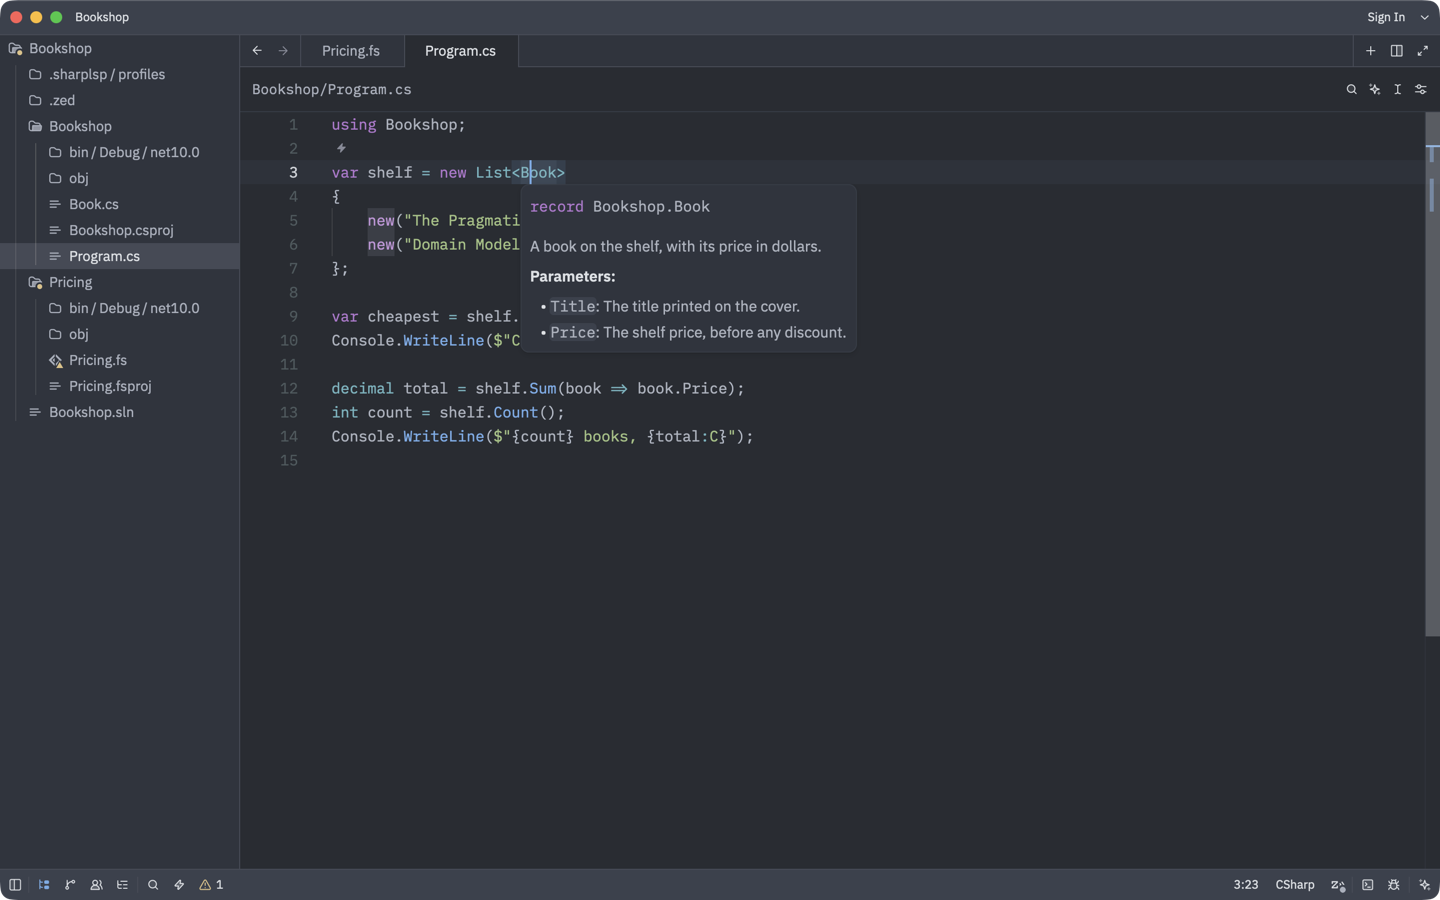Zoom the pane with the expand arrows icon
Viewport: 1440px width, 900px height.
(1423, 51)
